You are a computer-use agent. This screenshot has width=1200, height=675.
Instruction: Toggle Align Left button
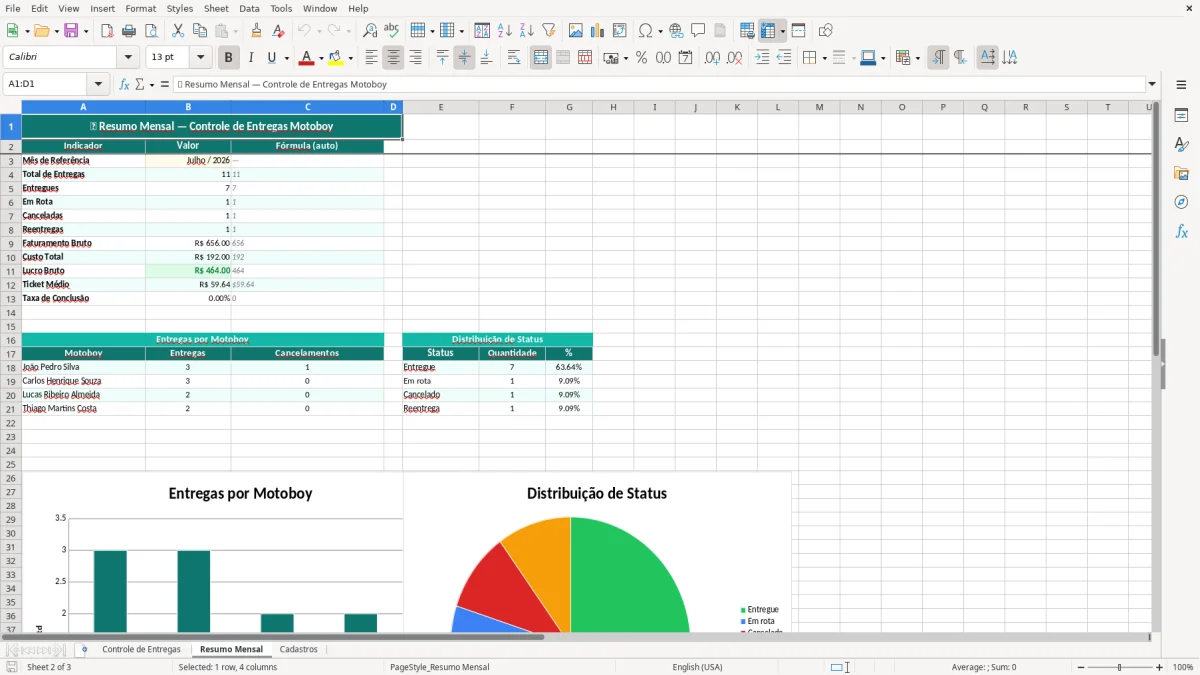pyautogui.click(x=372, y=58)
